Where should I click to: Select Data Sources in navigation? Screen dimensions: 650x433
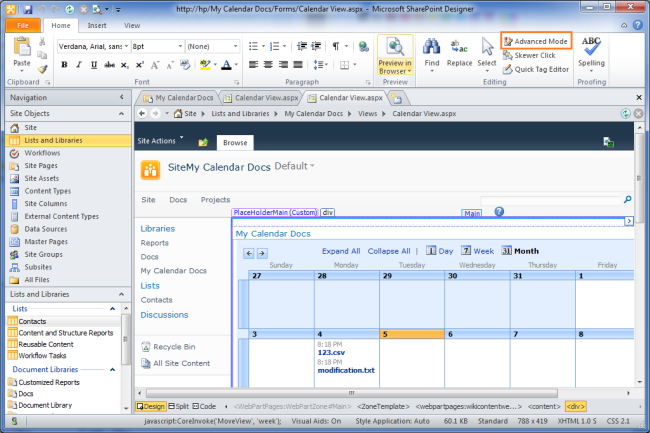[46, 229]
